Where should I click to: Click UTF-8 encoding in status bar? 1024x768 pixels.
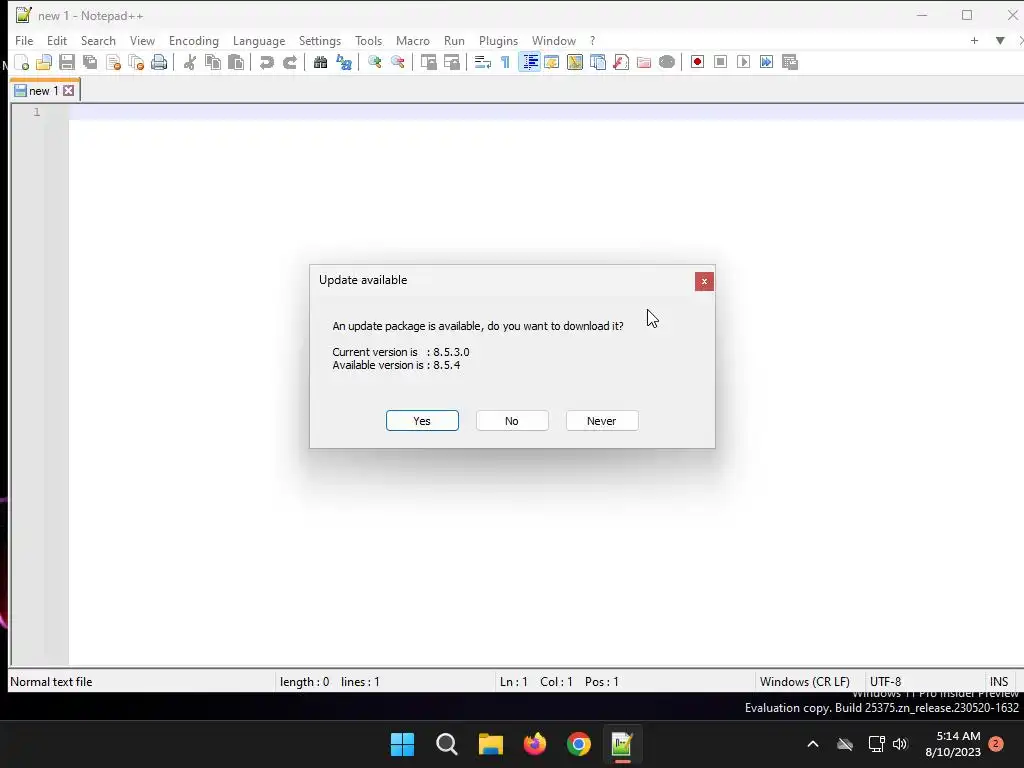tap(886, 682)
